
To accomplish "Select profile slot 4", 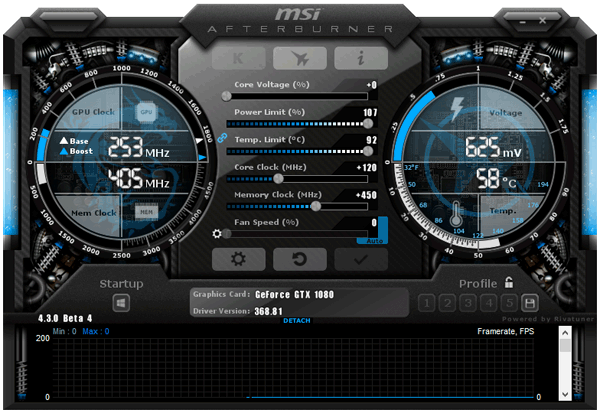I will coord(489,304).
